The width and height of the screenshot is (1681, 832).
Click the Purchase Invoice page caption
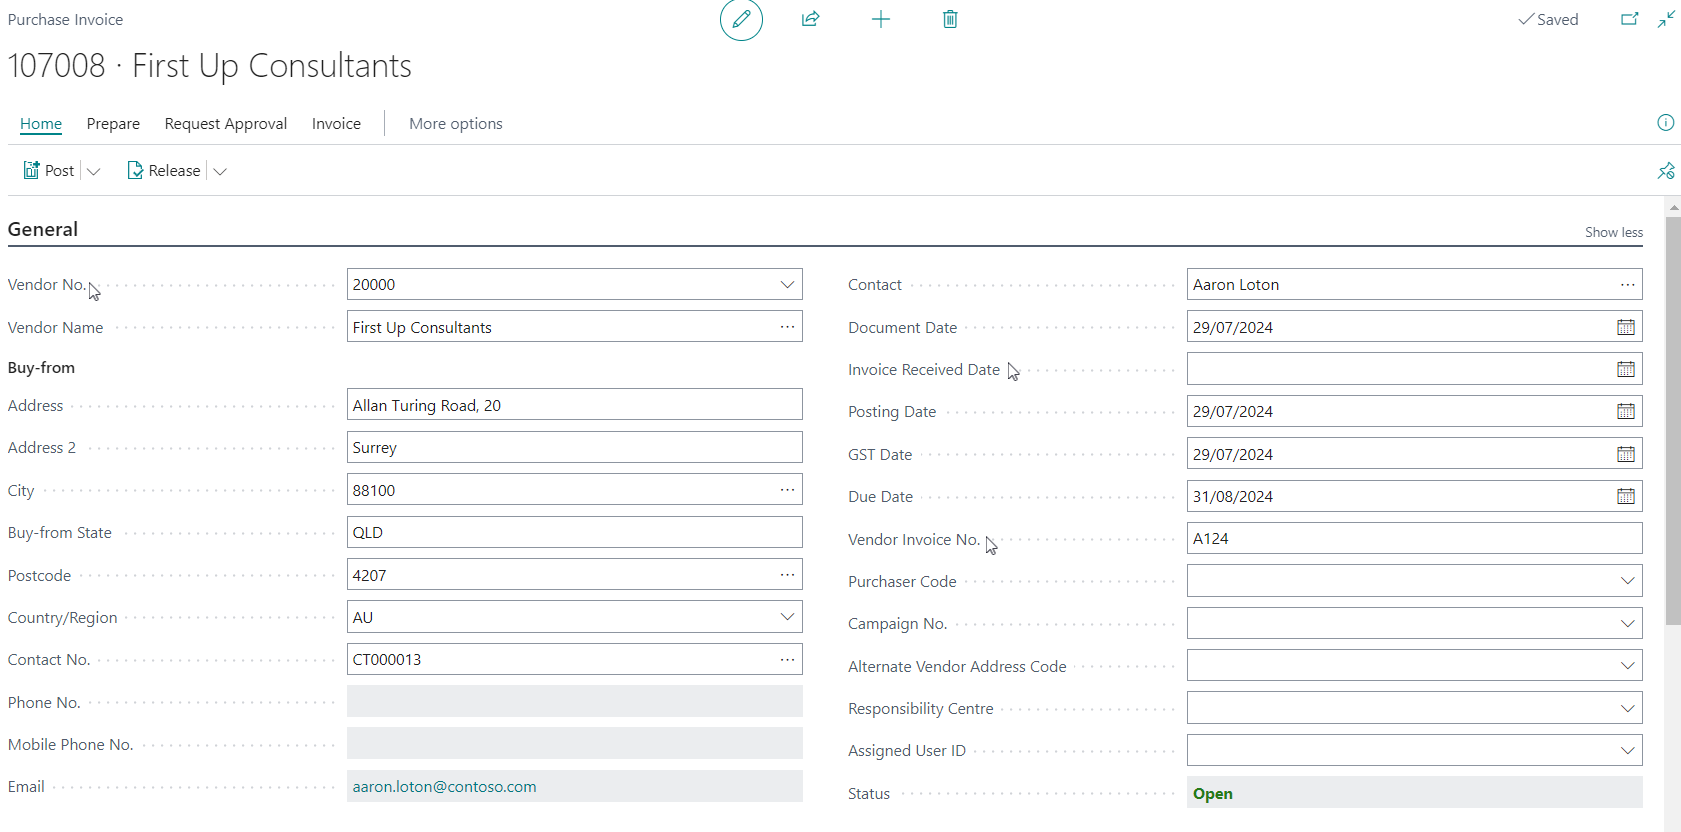pyautogui.click(x=65, y=19)
